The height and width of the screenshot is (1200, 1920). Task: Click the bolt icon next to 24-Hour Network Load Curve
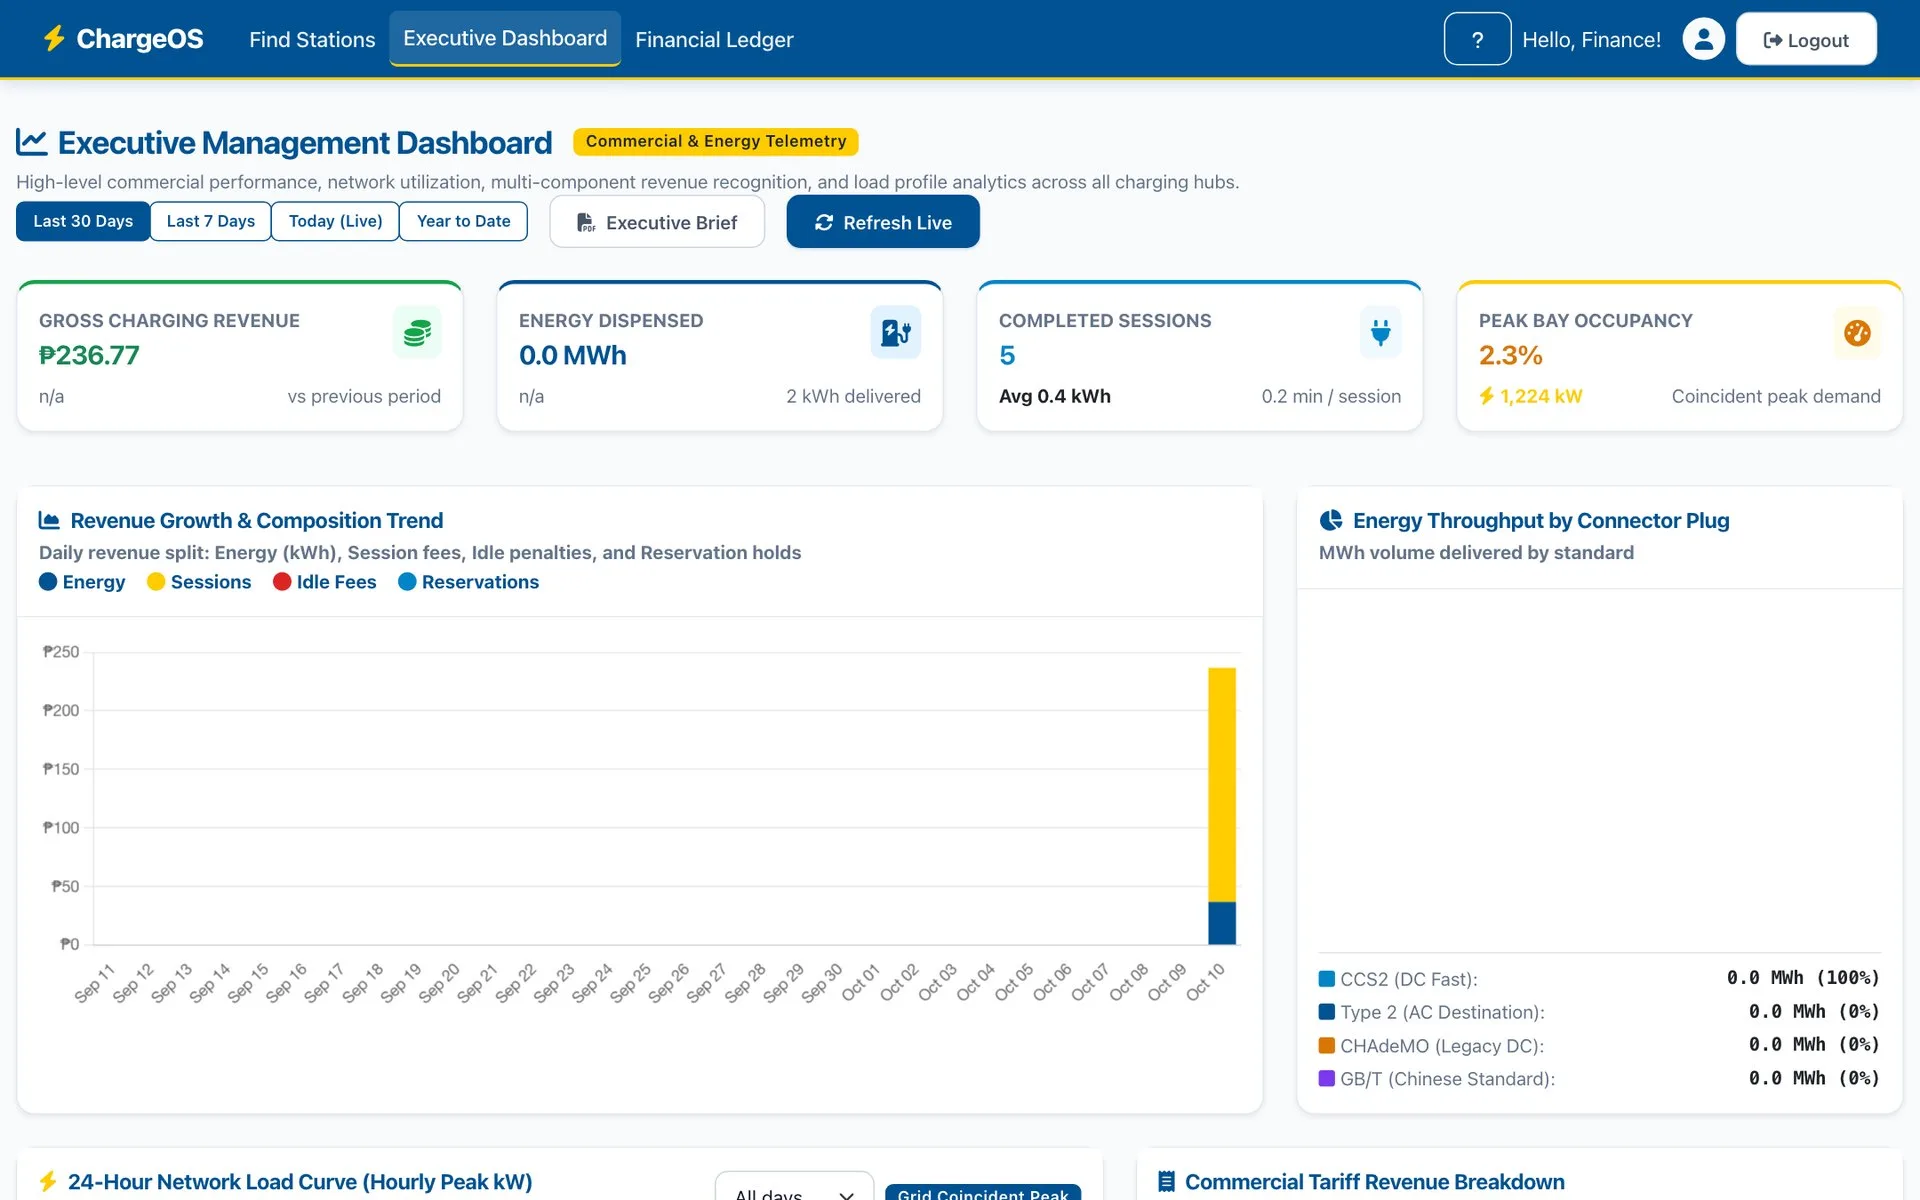coord(48,1181)
